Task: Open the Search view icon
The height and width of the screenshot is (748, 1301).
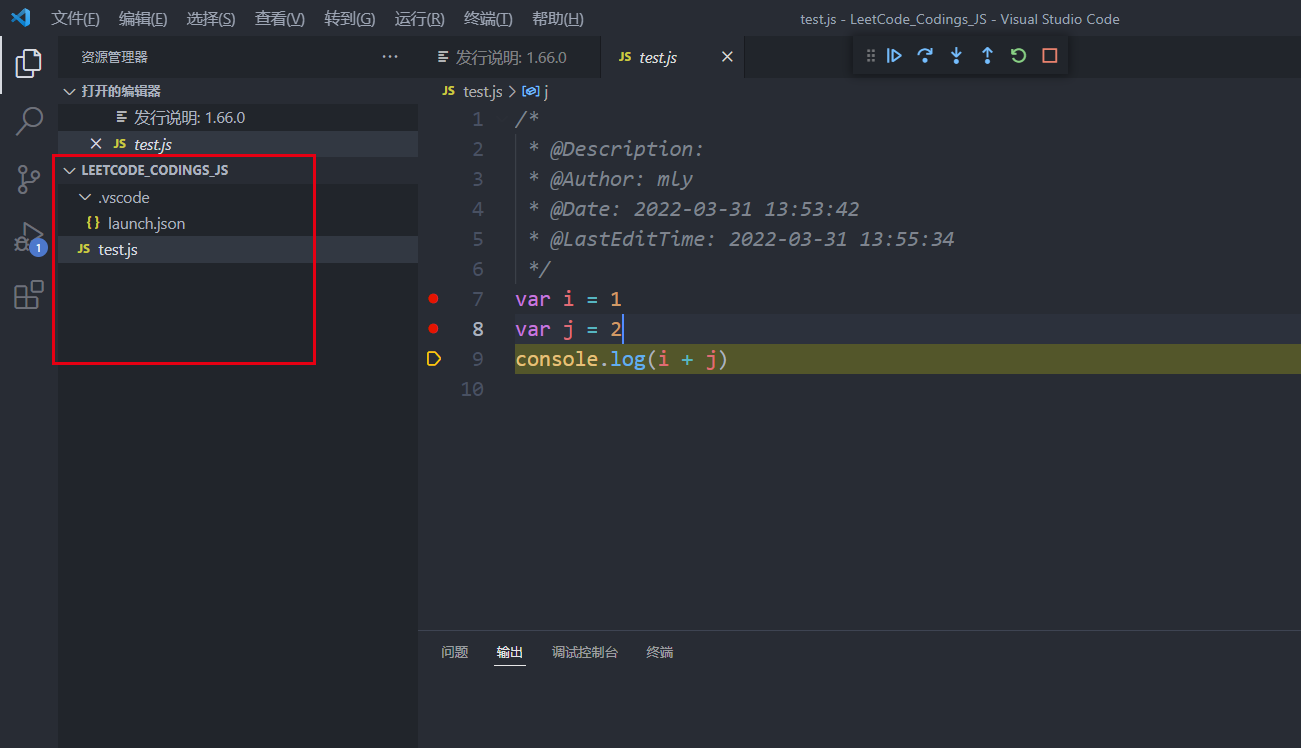Action: [29, 122]
